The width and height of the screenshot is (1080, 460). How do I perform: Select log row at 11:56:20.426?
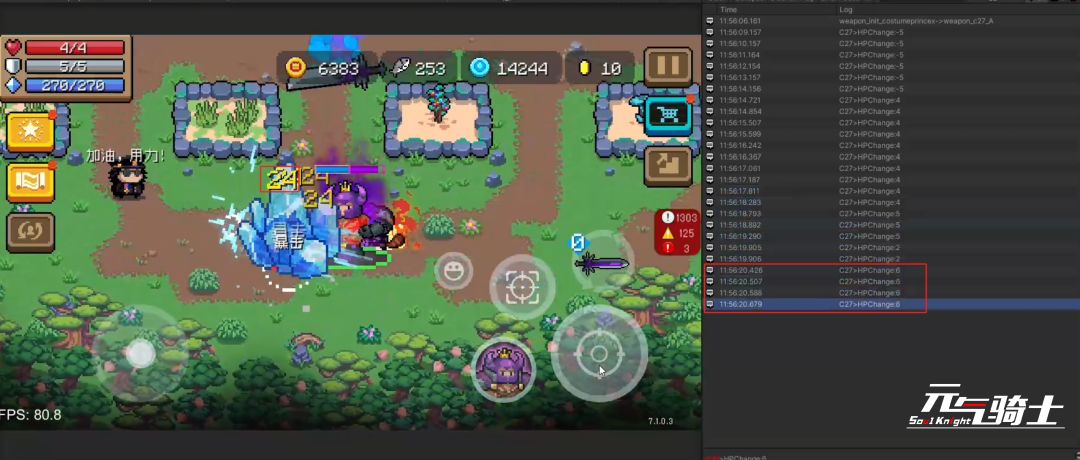click(893, 271)
